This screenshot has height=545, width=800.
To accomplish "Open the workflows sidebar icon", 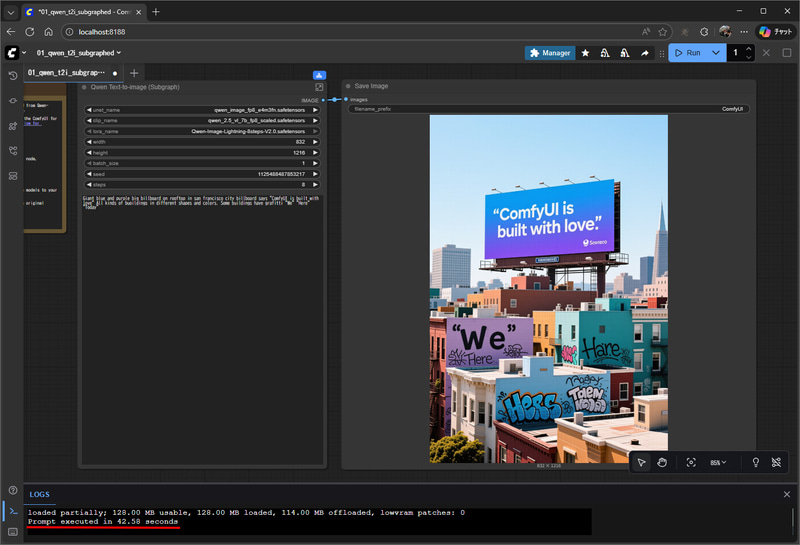I will tap(13, 151).
